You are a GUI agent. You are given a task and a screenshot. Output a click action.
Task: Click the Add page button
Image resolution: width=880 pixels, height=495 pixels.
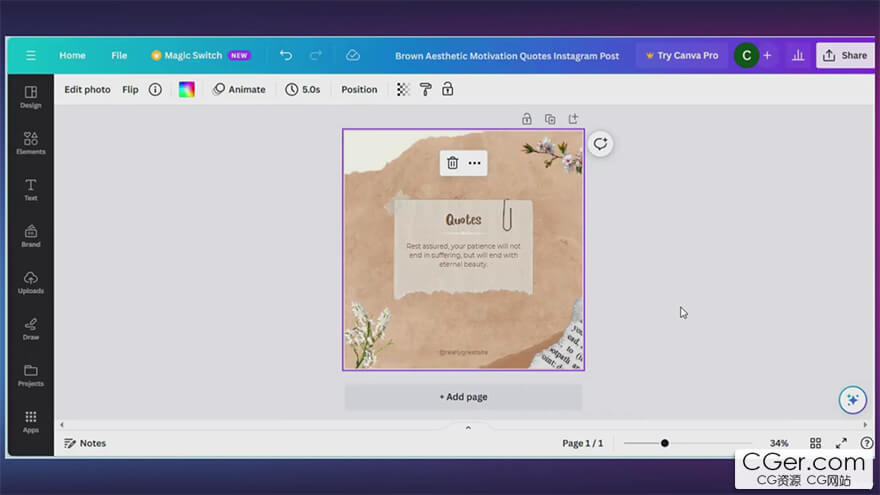point(463,397)
